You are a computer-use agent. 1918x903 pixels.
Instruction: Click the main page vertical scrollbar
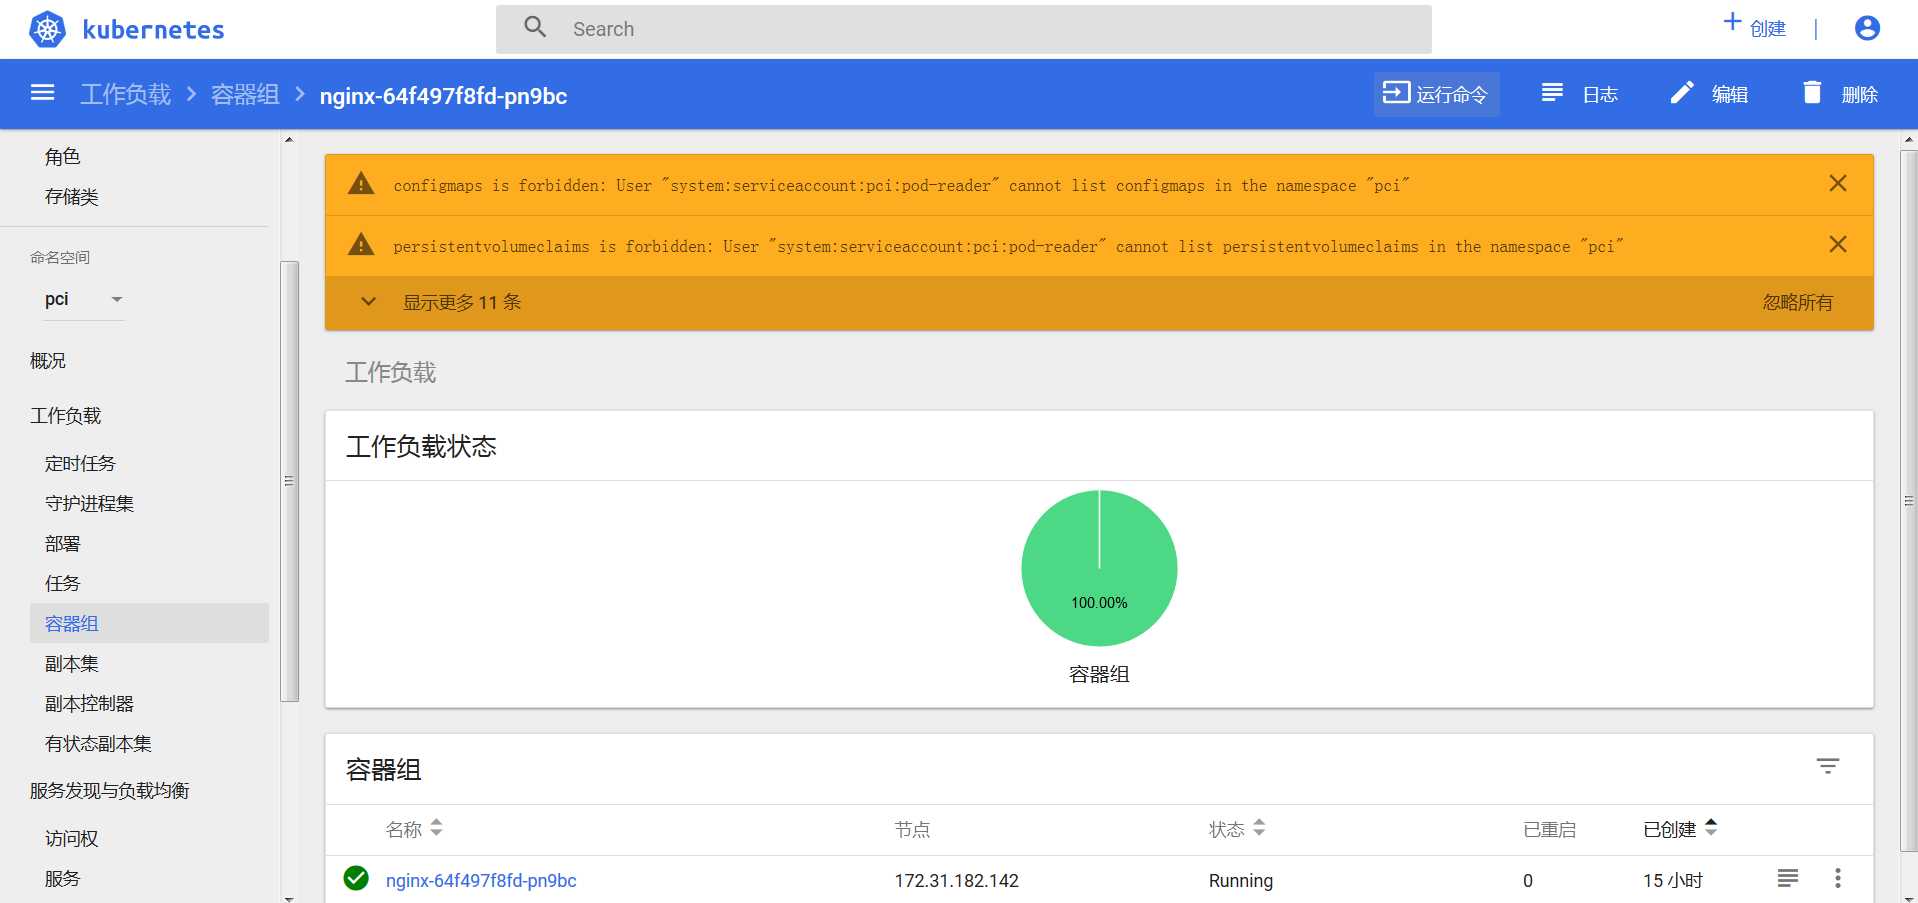[1909, 500]
